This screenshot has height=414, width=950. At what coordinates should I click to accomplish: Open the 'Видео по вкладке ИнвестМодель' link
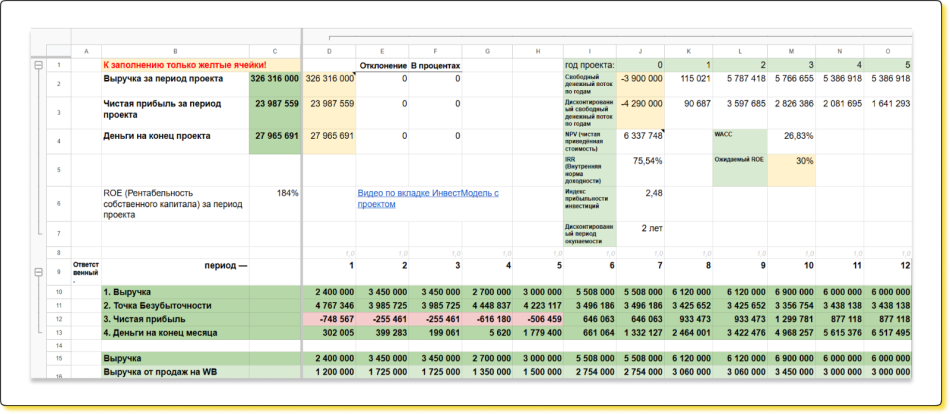pos(428,198)
